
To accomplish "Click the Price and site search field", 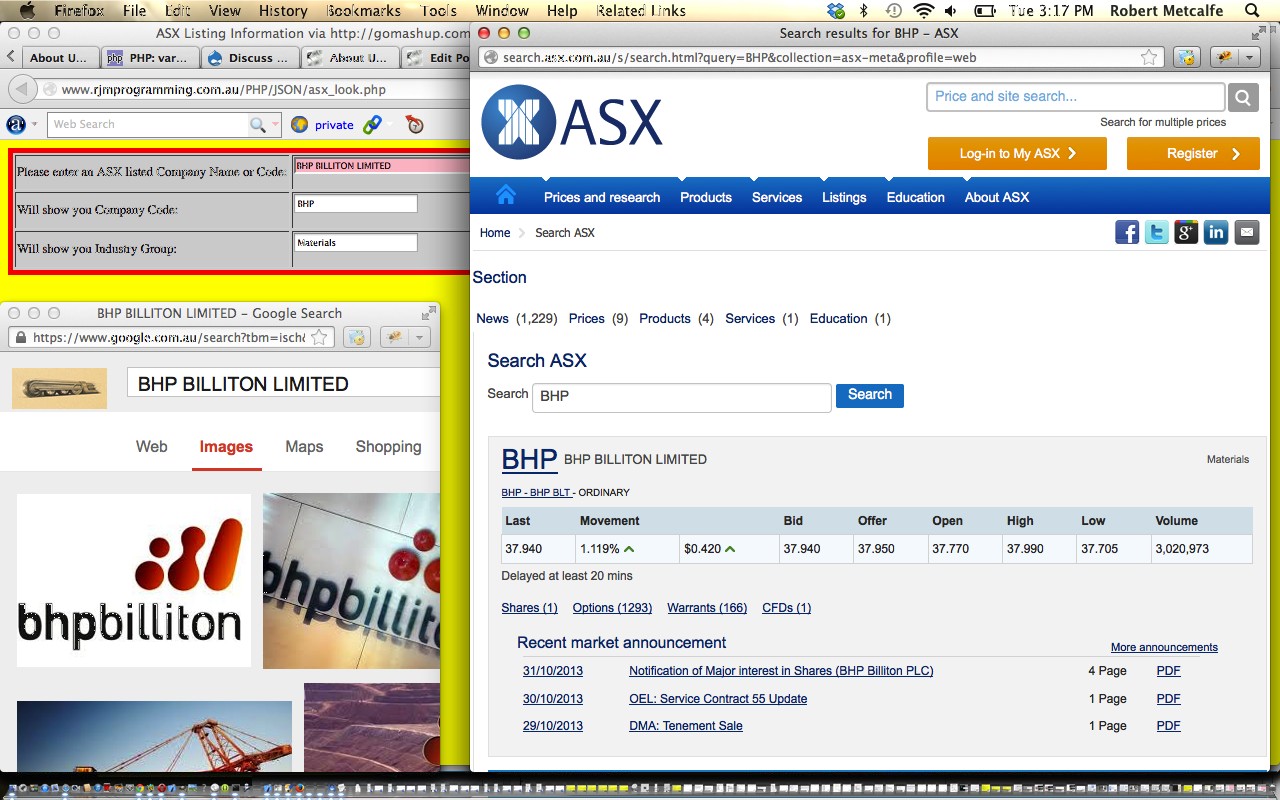I will [1075, 97].
